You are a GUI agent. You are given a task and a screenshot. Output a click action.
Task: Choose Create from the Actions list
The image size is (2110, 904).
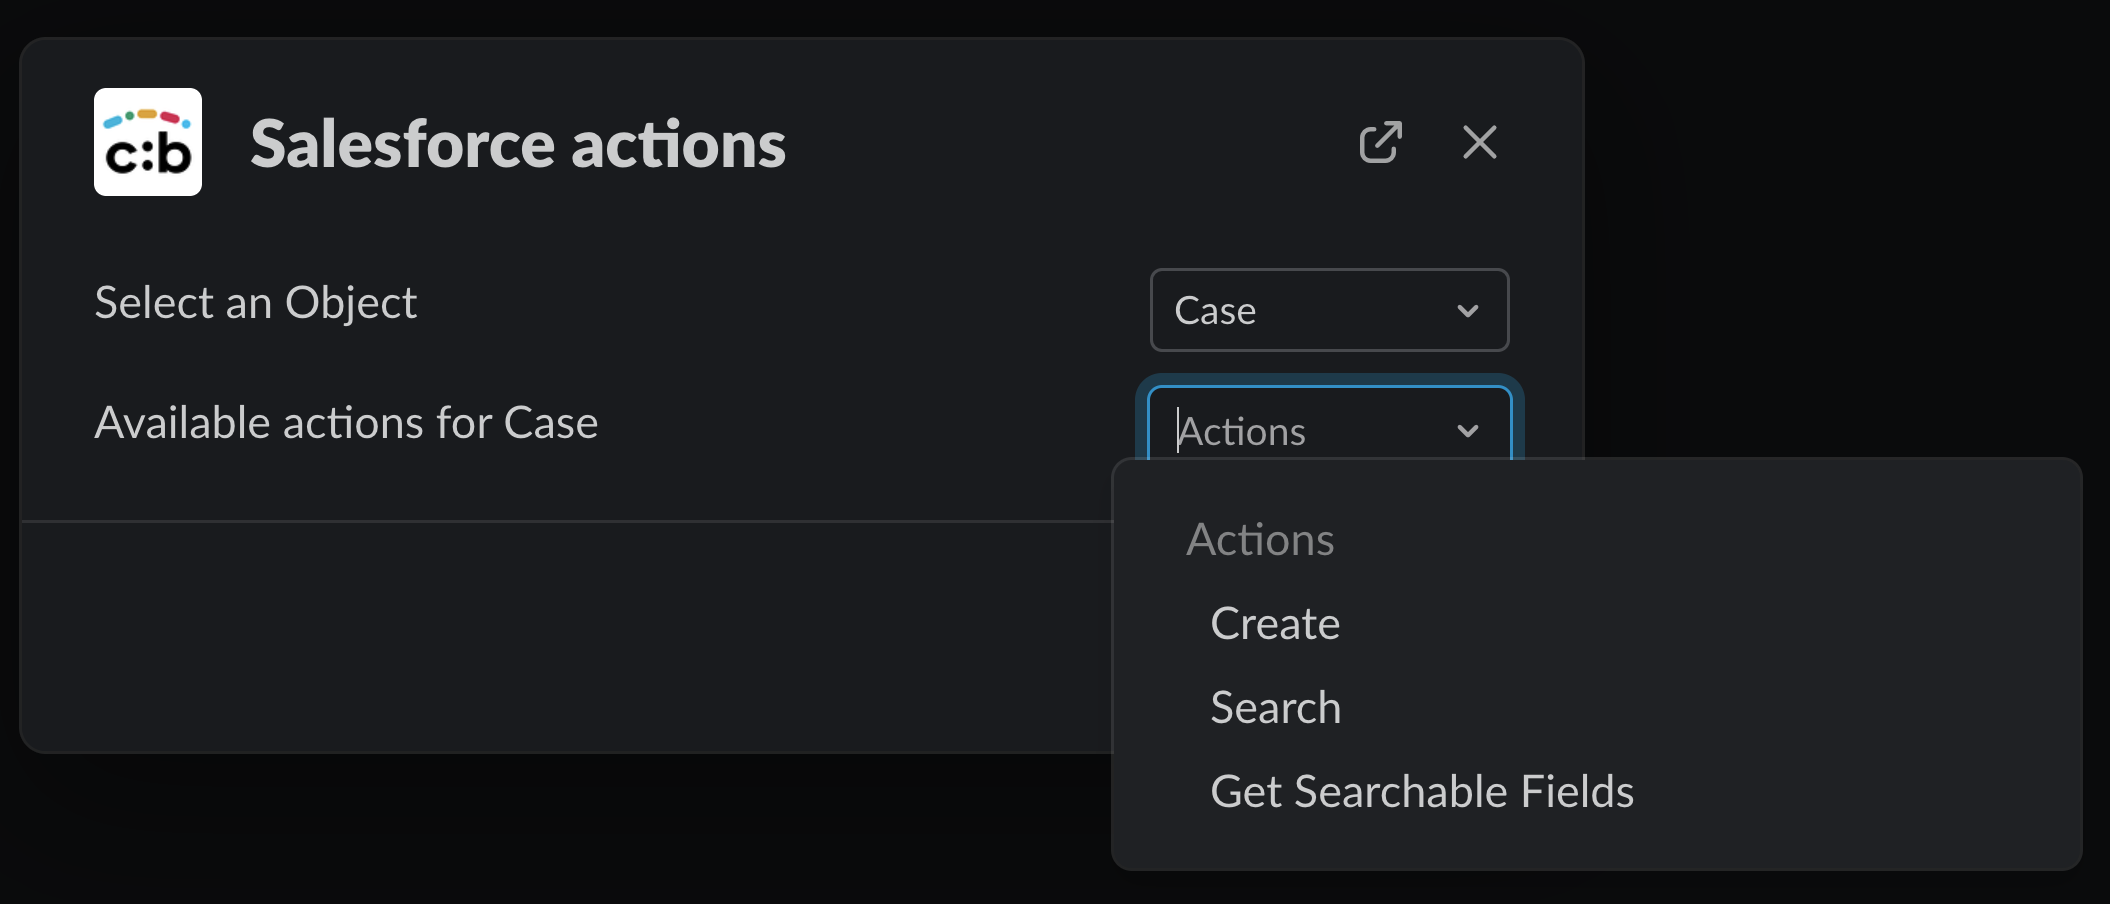tap(1274, 623)
